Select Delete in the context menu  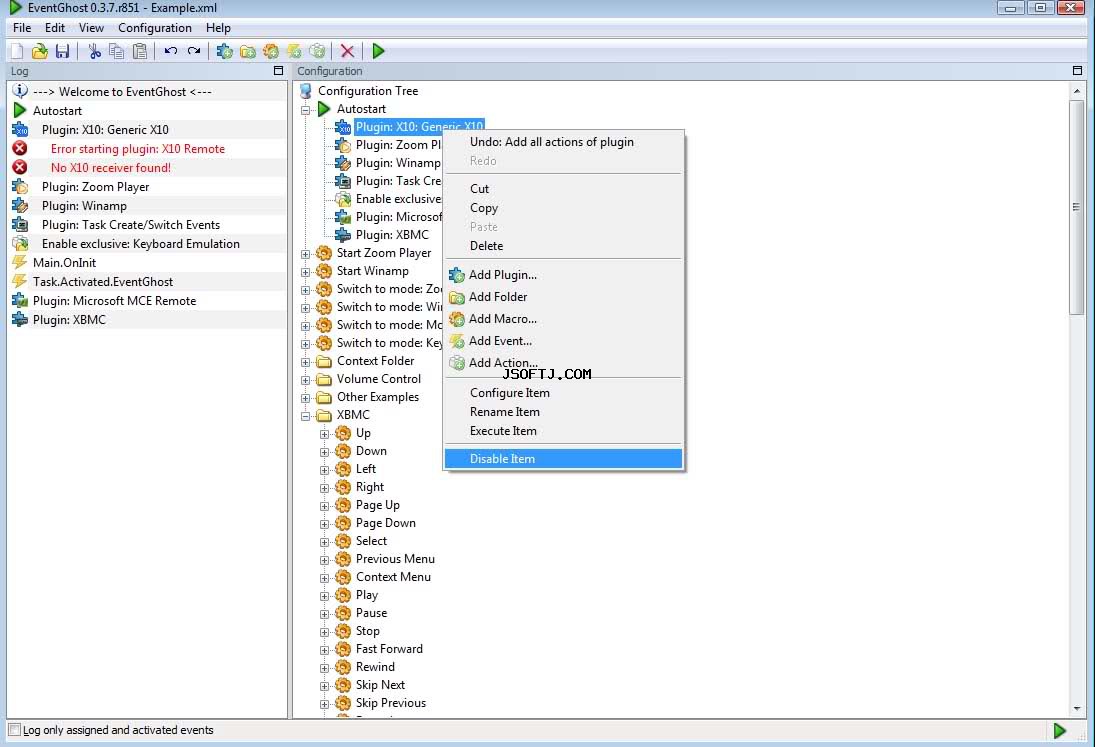click(x=563, y=246)
